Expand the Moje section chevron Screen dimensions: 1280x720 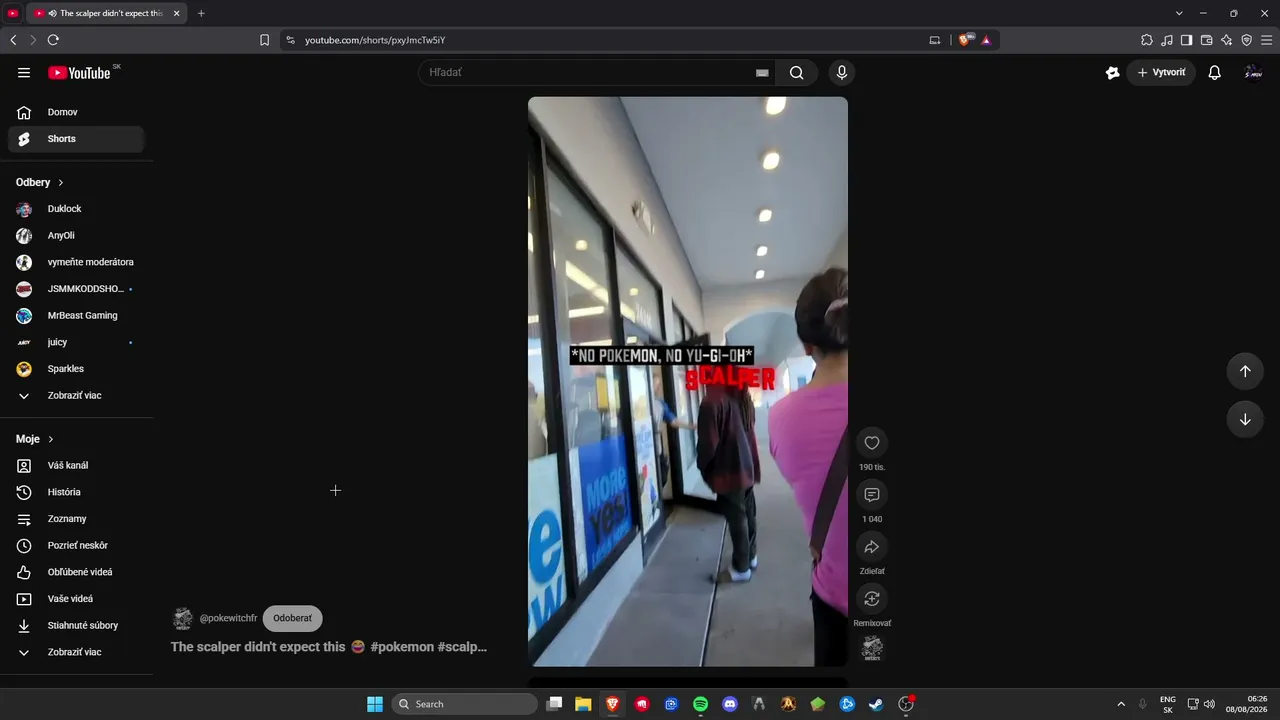click(51, 439)
